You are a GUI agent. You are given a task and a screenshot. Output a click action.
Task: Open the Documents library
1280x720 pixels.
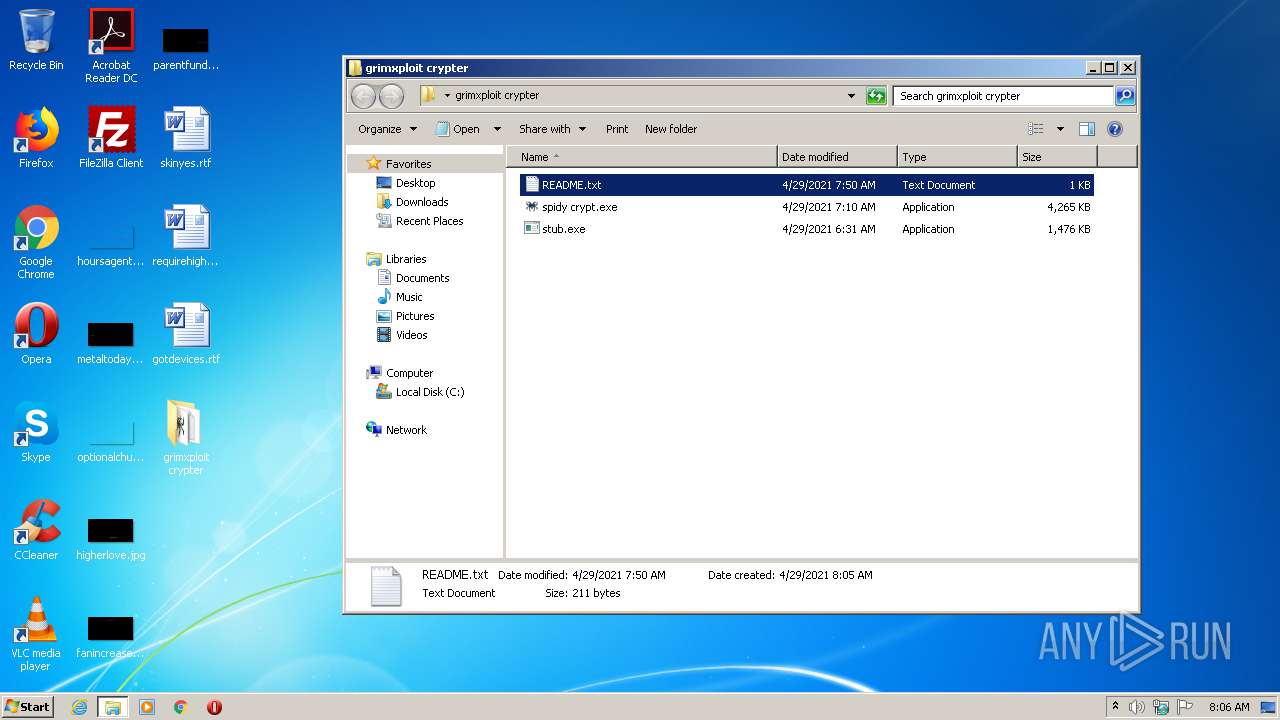click(x=422, y=278)
